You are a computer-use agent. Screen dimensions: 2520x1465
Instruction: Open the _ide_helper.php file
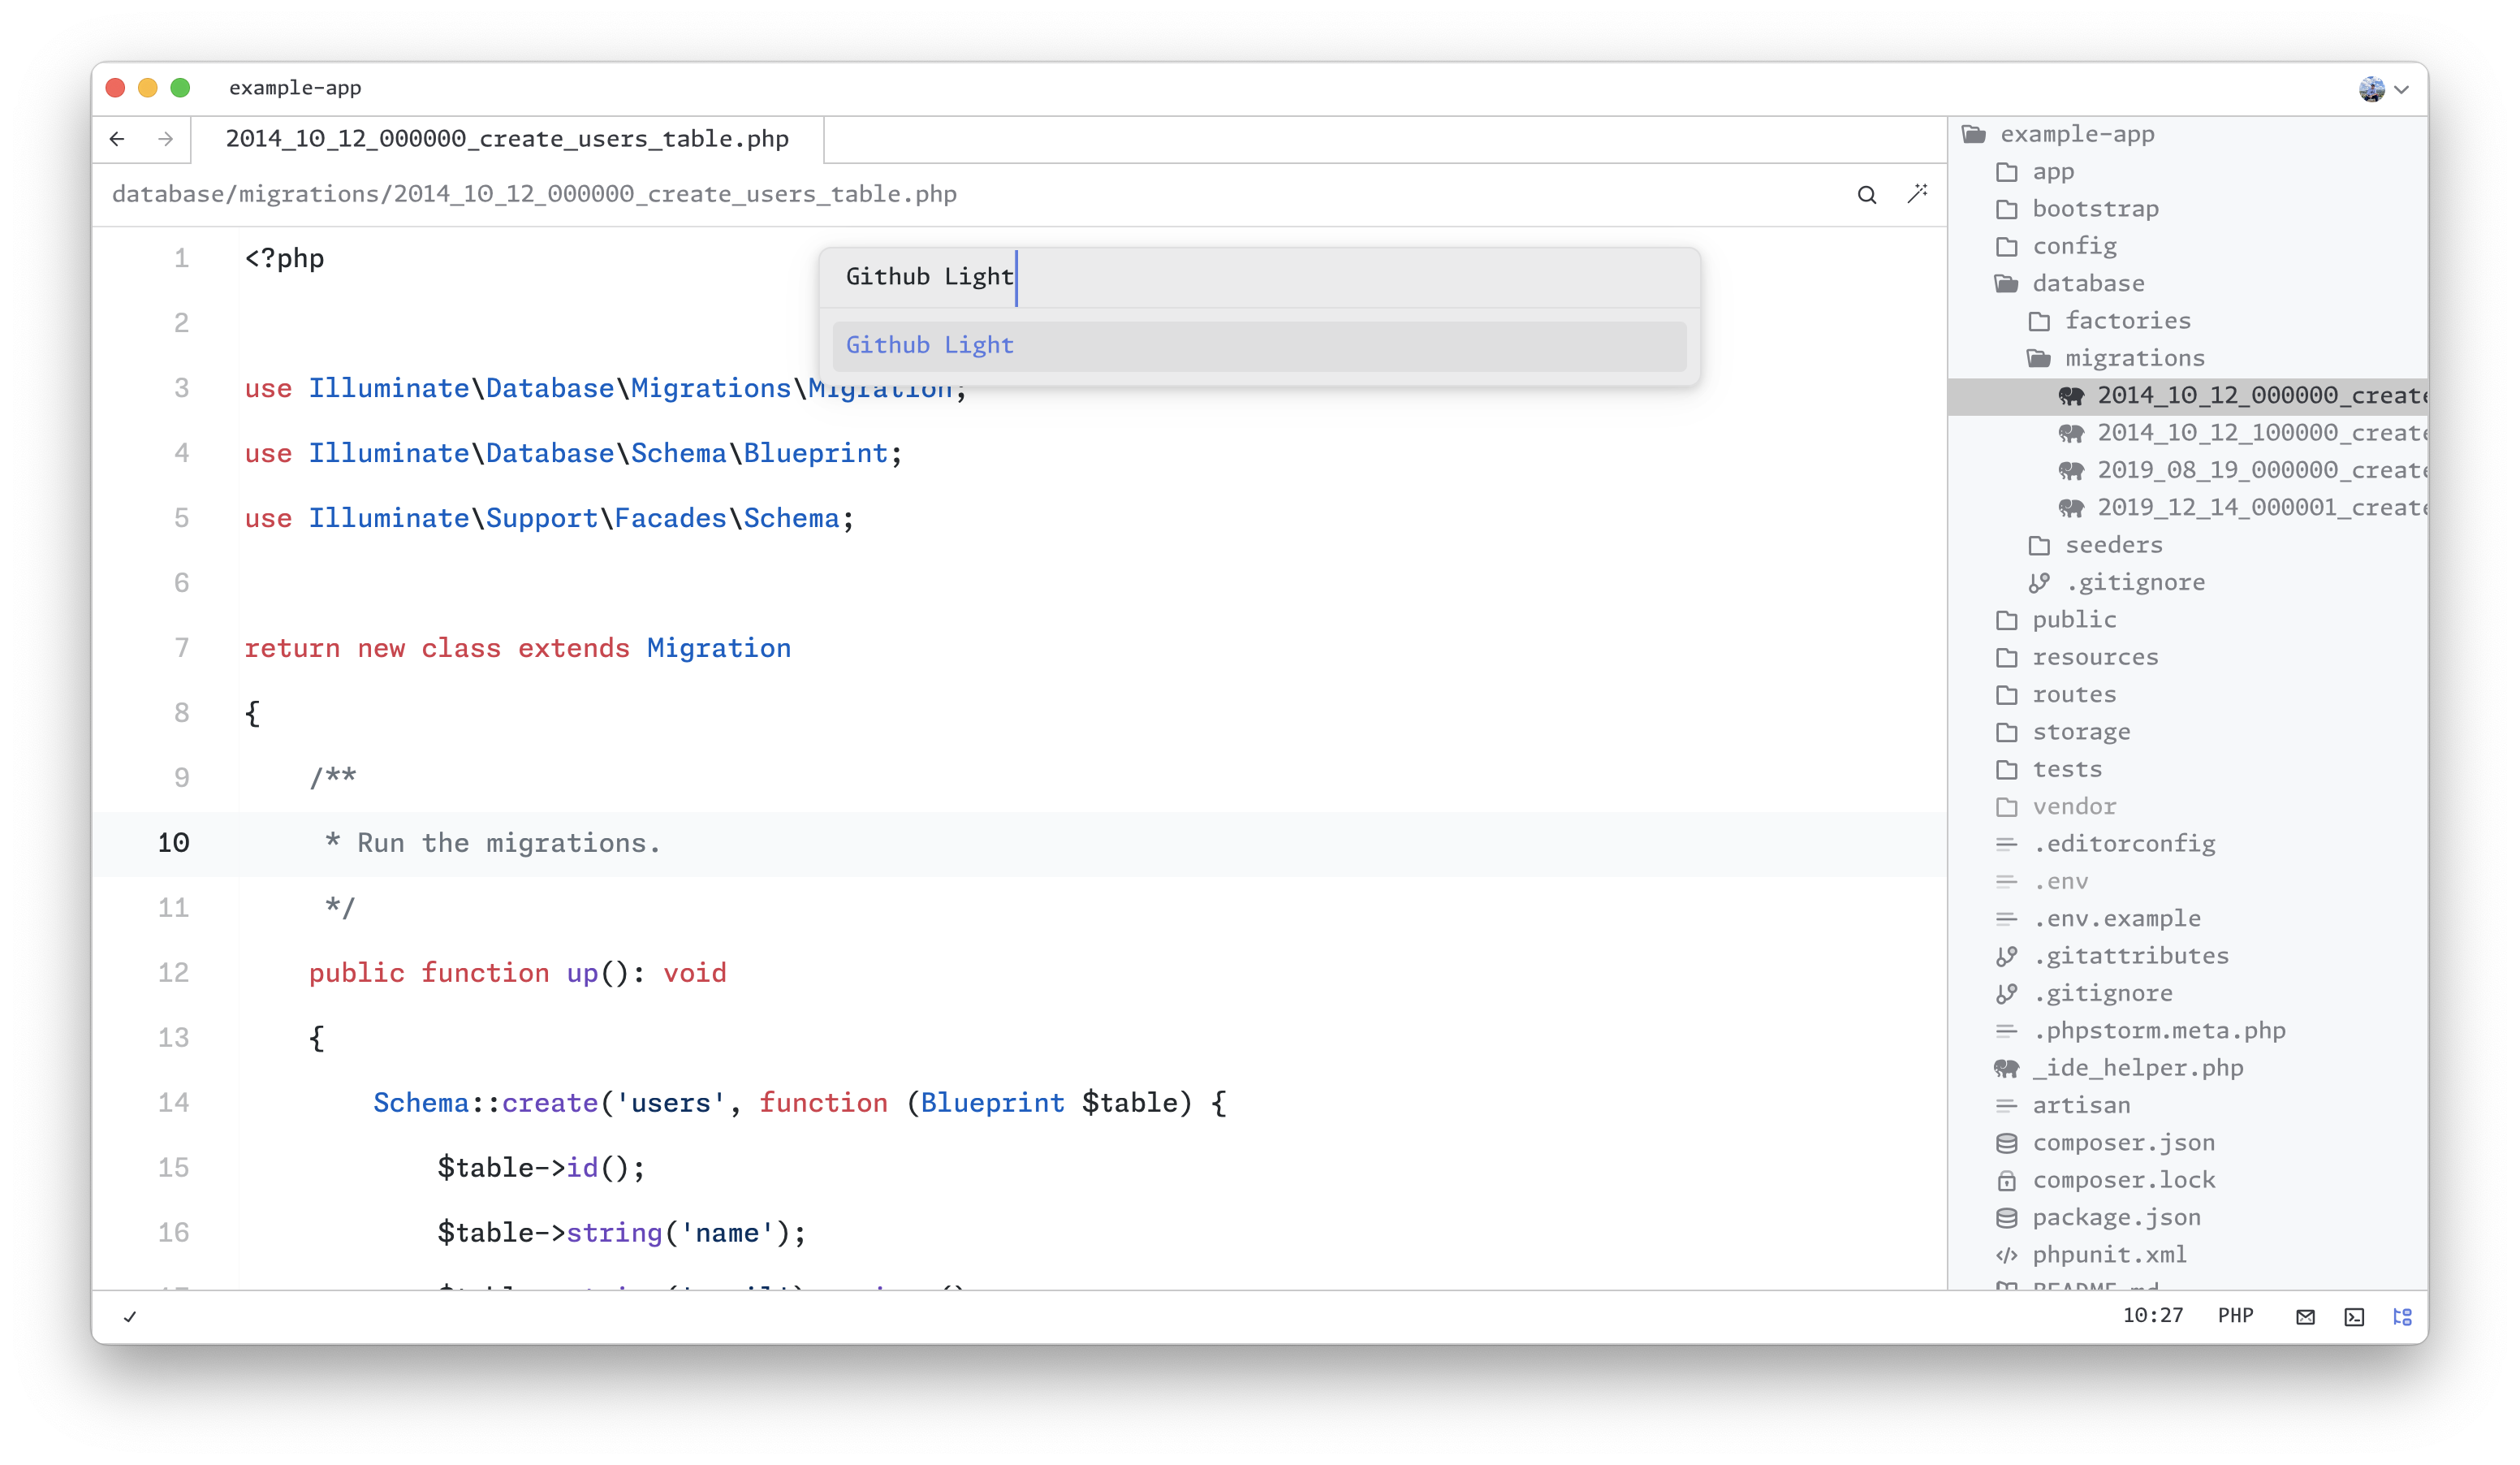pyautogui.click(x=2136, y=1068)
